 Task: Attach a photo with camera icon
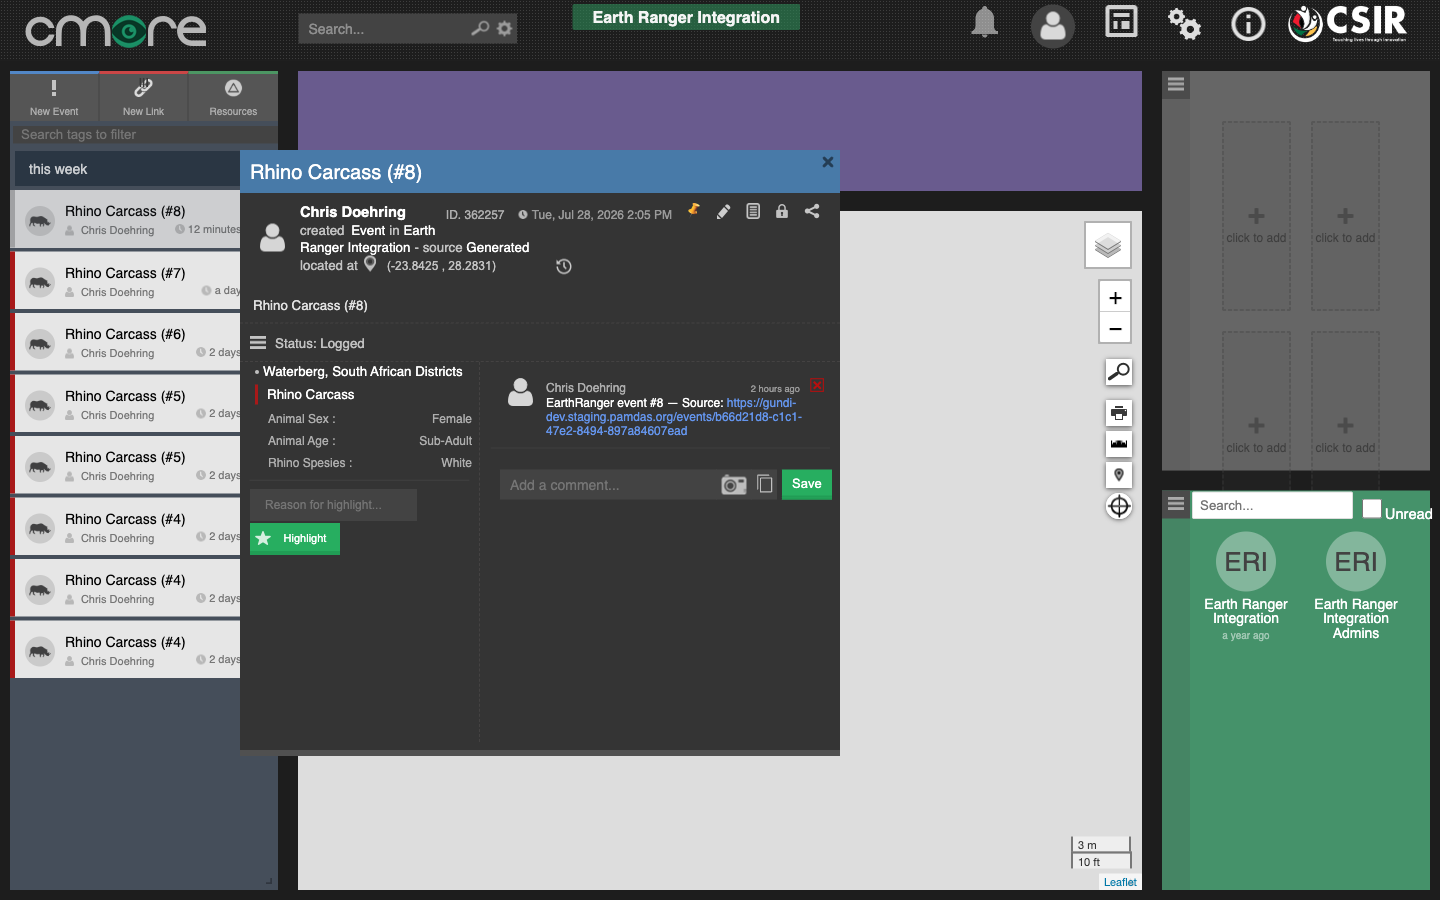(734, 485)
